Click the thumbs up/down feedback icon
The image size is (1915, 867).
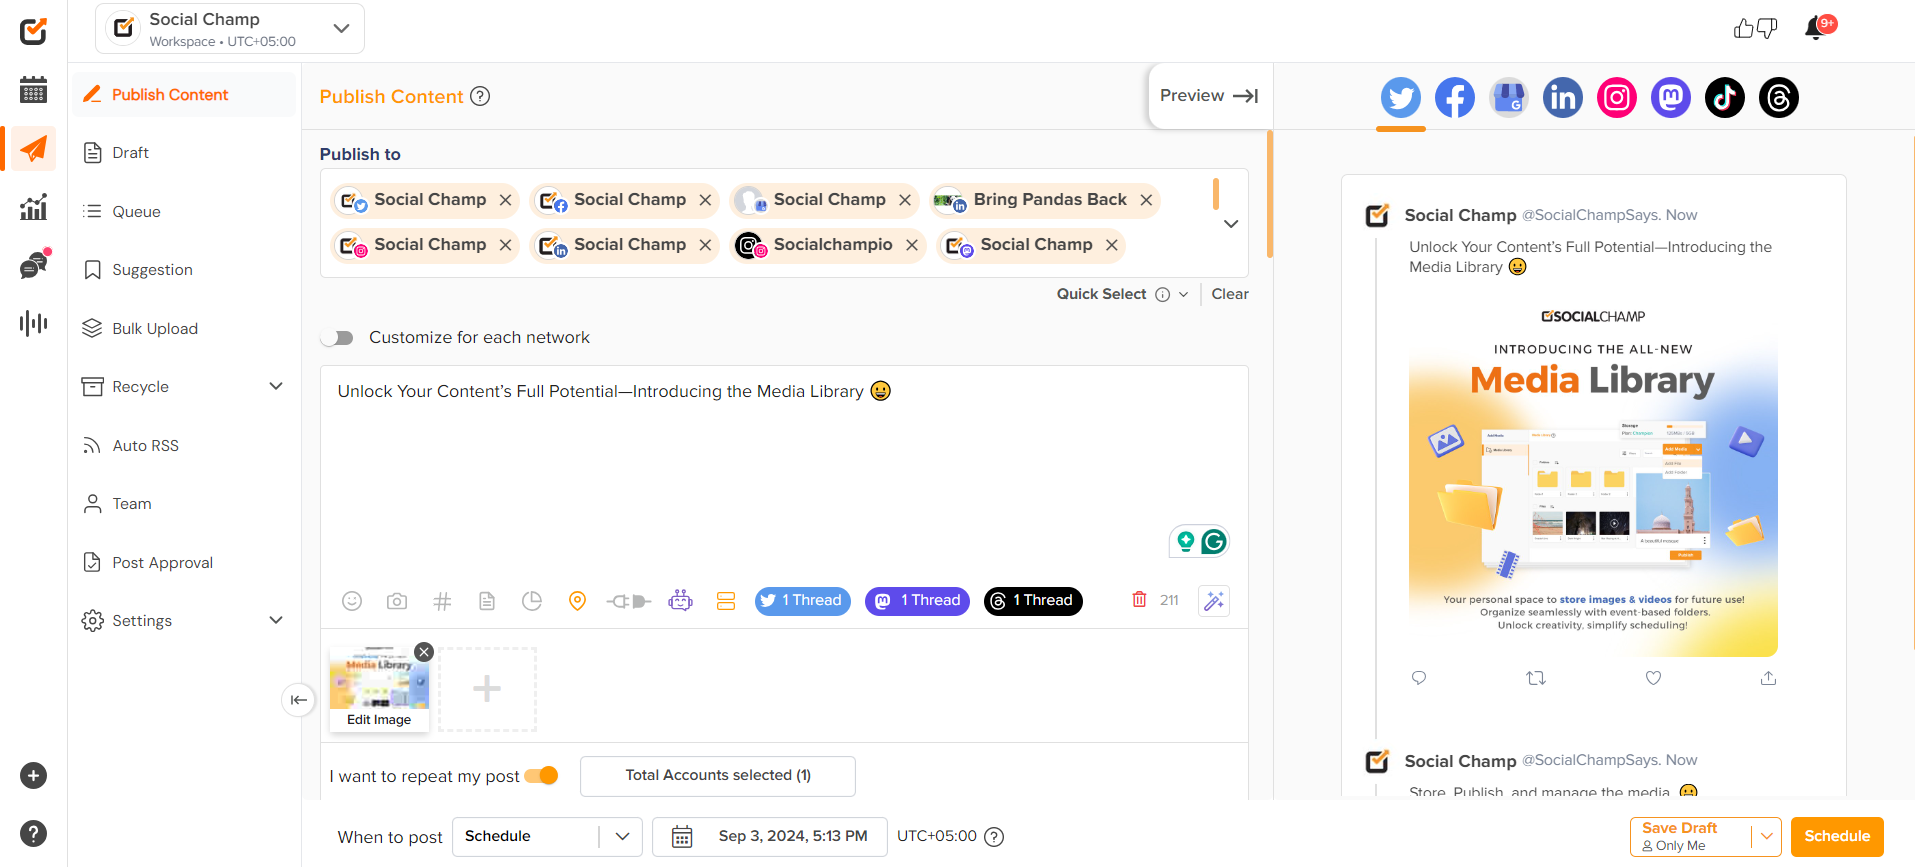point(1755,28)
